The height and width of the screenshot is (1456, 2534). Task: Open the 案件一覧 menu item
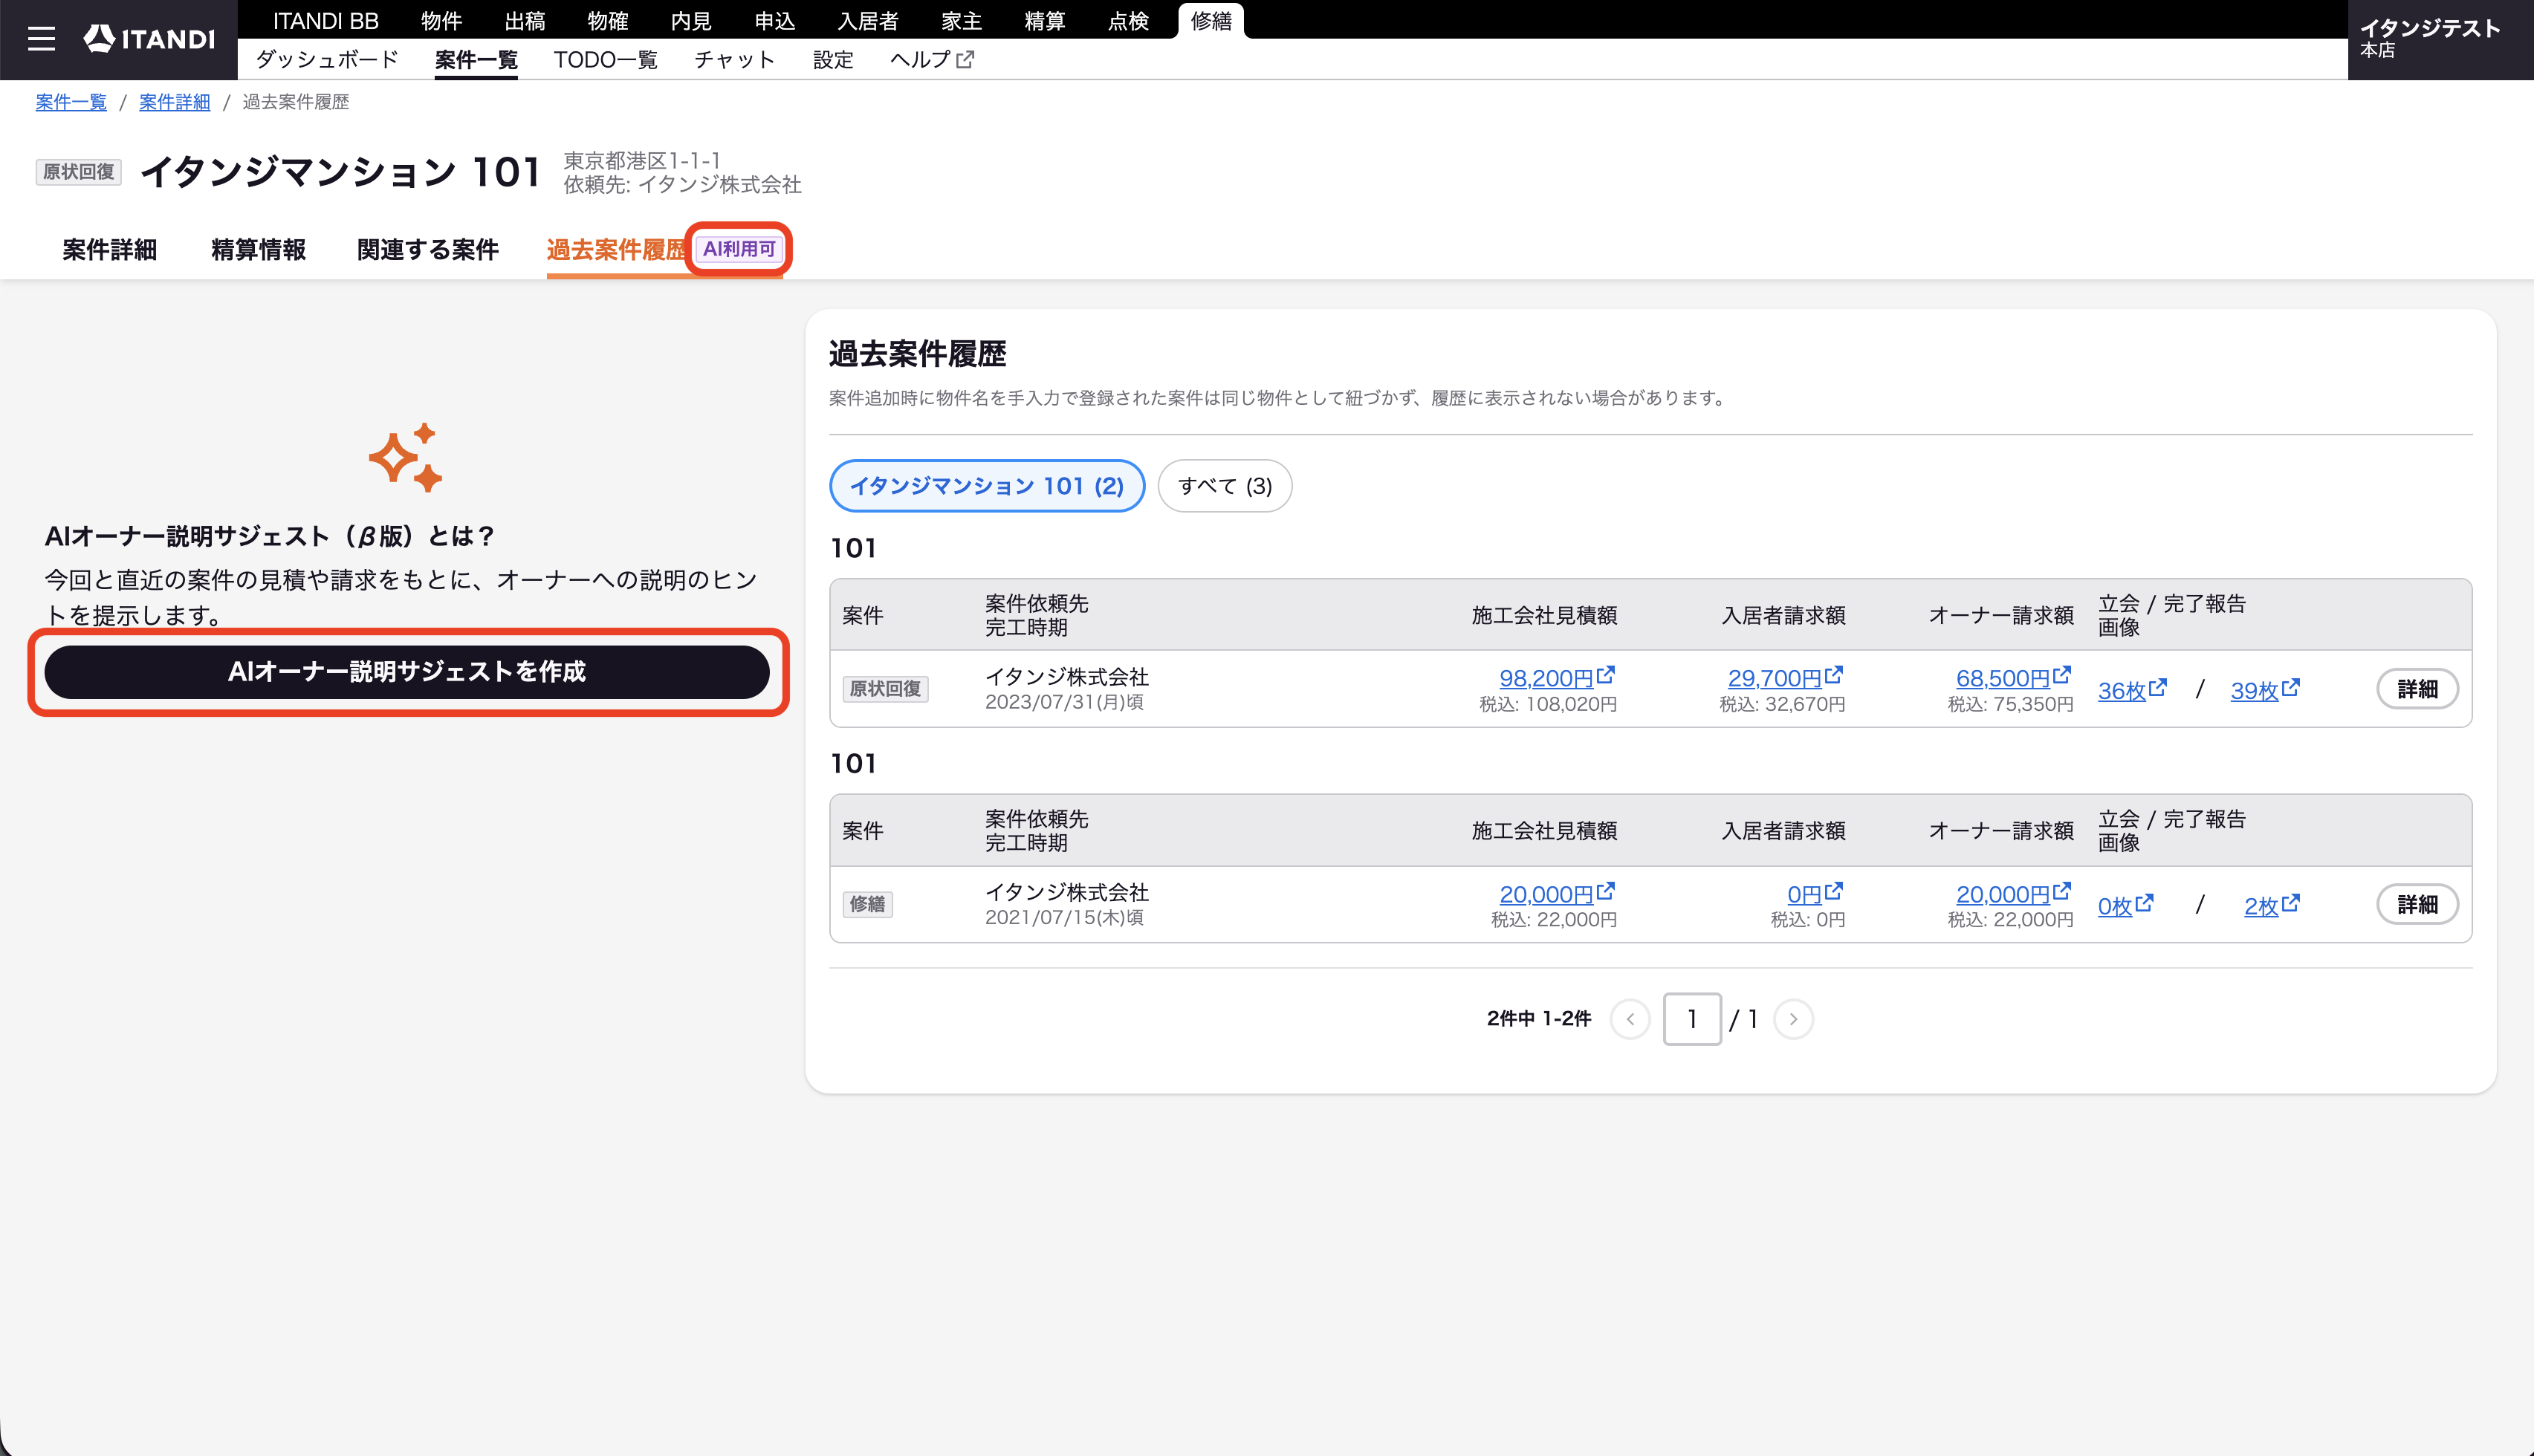476,60
